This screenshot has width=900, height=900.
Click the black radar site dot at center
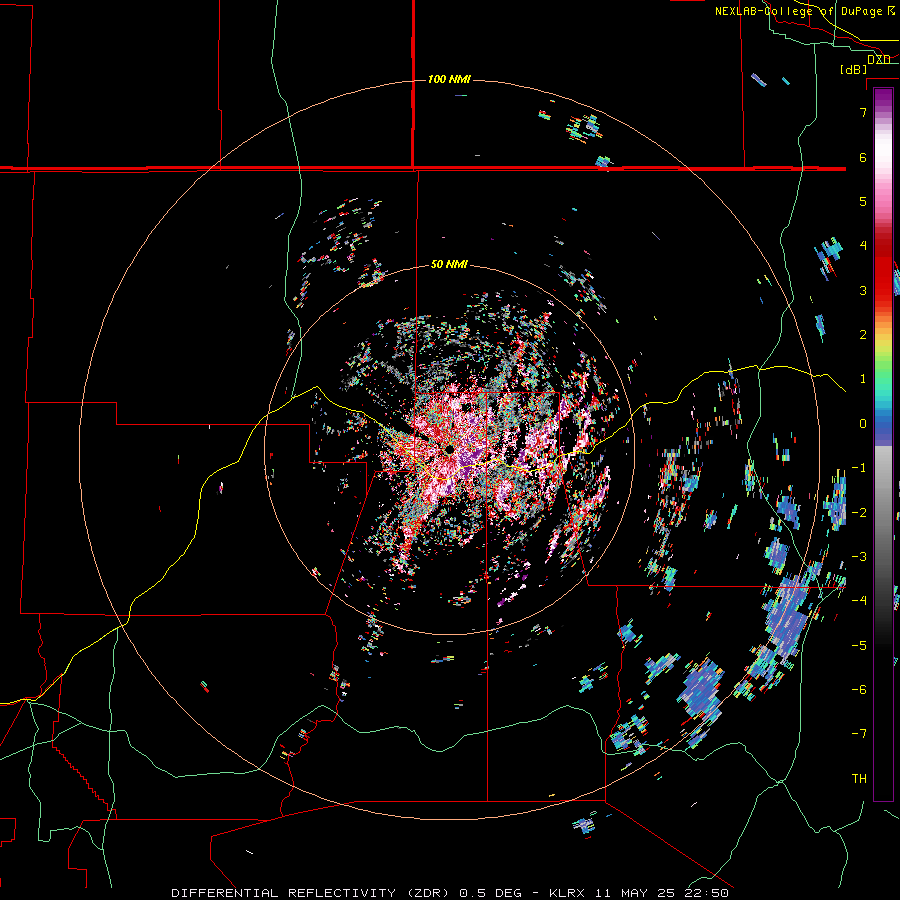tap(449, 449)
